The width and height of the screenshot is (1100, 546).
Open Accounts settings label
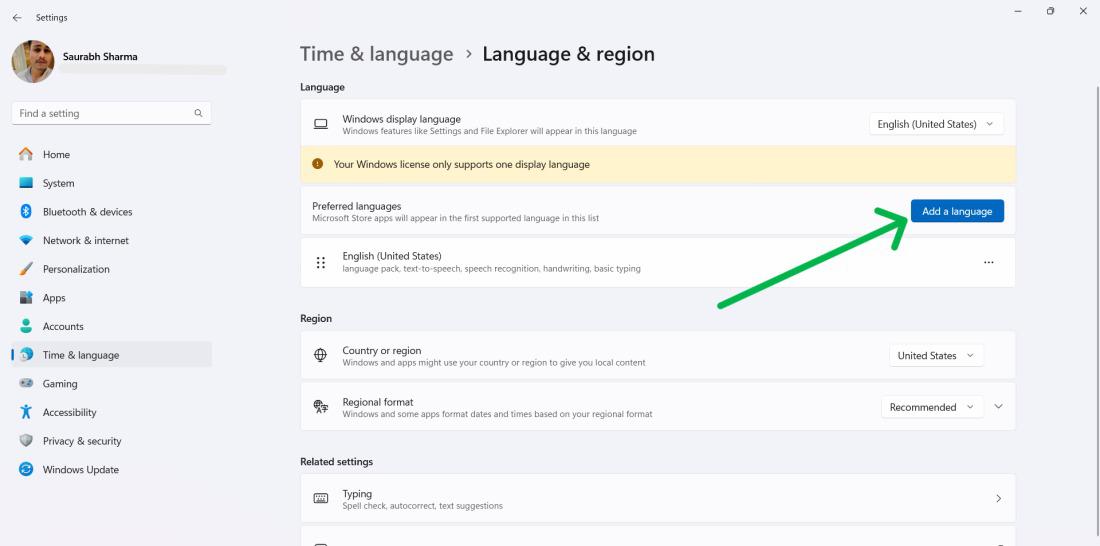(63, 327)
